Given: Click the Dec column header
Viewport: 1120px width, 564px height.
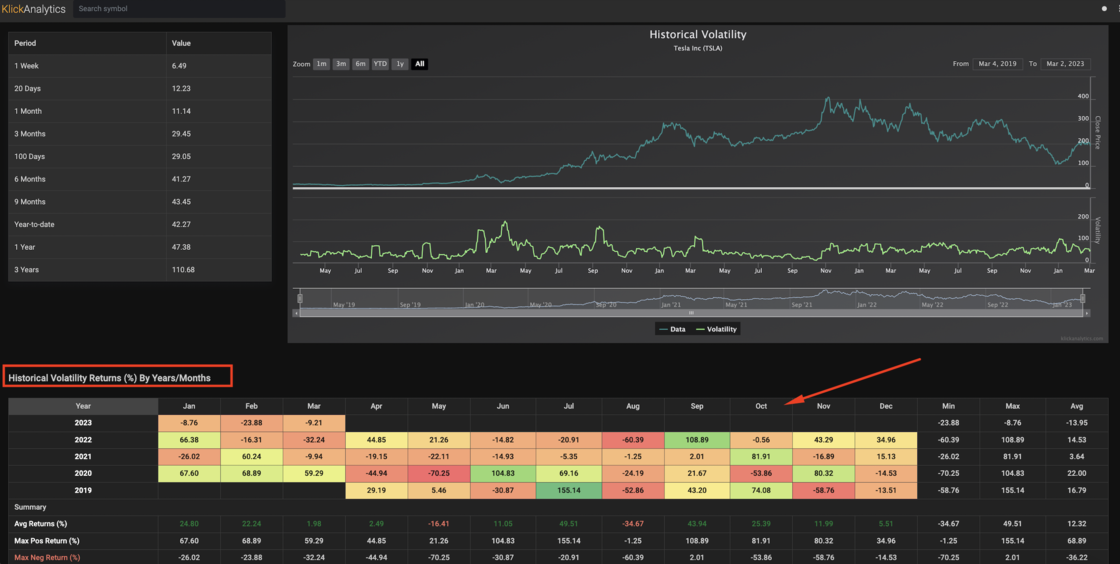Looking at the screenshot, I should tap(886, 406).
